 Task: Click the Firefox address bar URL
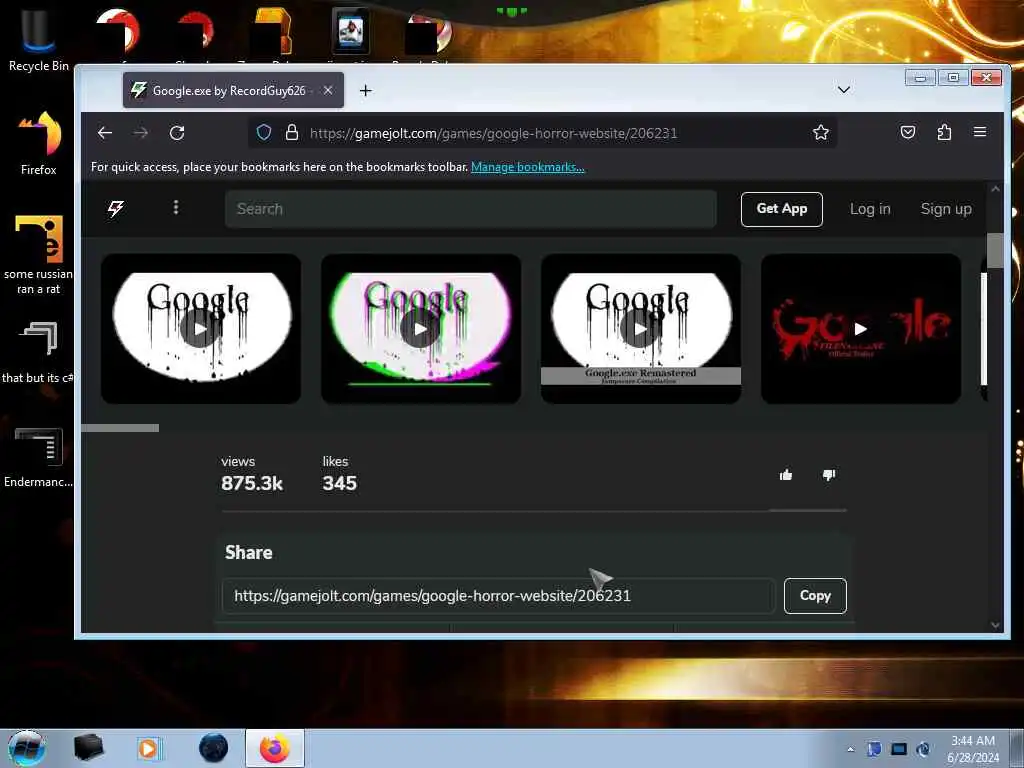tap(493, 133)
